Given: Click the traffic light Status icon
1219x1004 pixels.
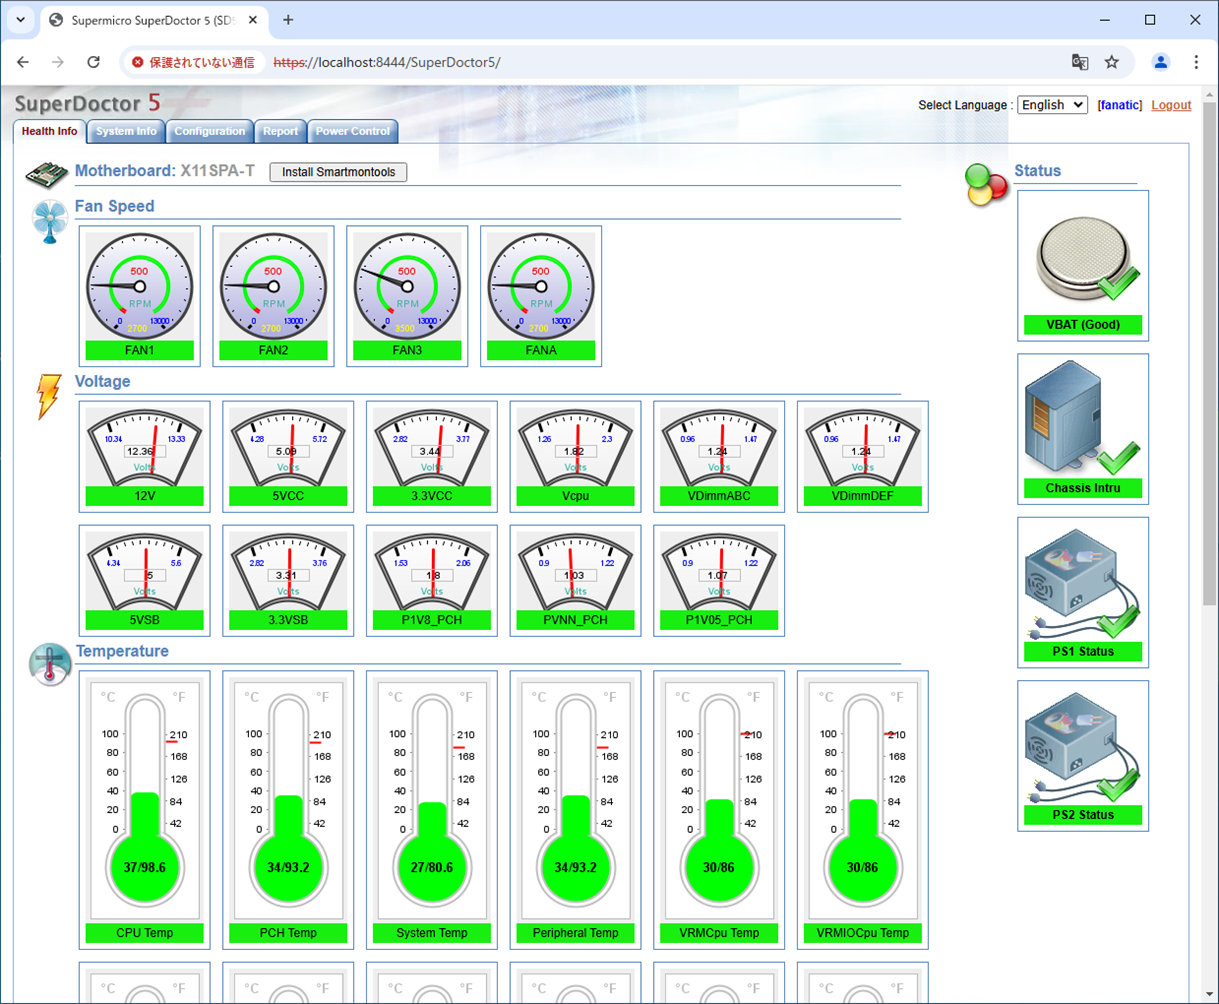Looking at the screenshot, I should coord(986,185).
